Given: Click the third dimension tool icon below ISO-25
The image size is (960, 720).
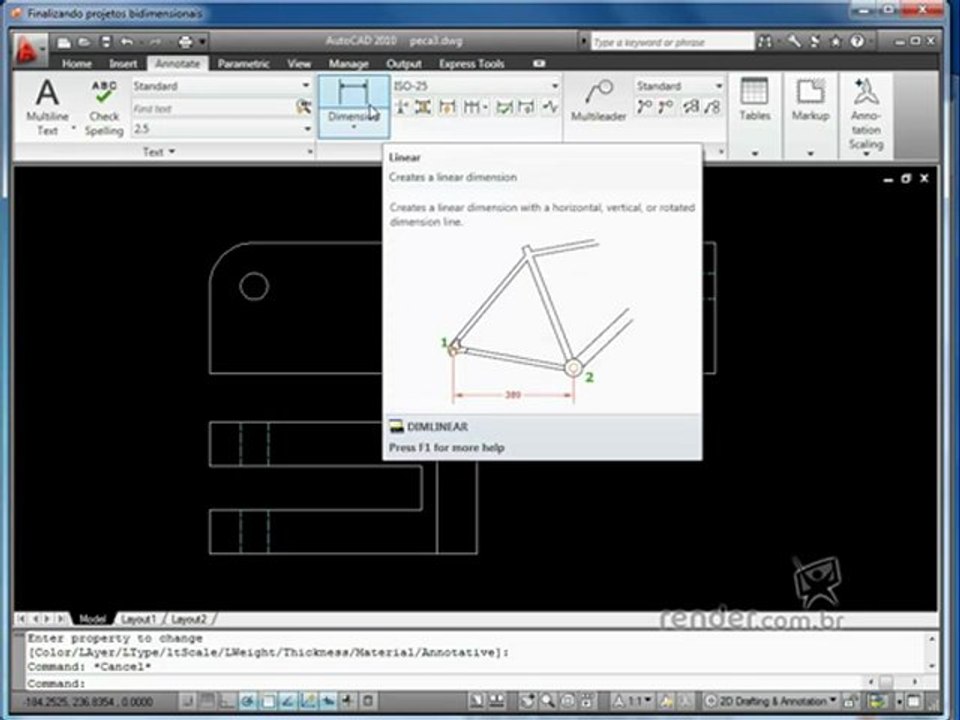Looking at the screenshot, I should coord(447,108).
